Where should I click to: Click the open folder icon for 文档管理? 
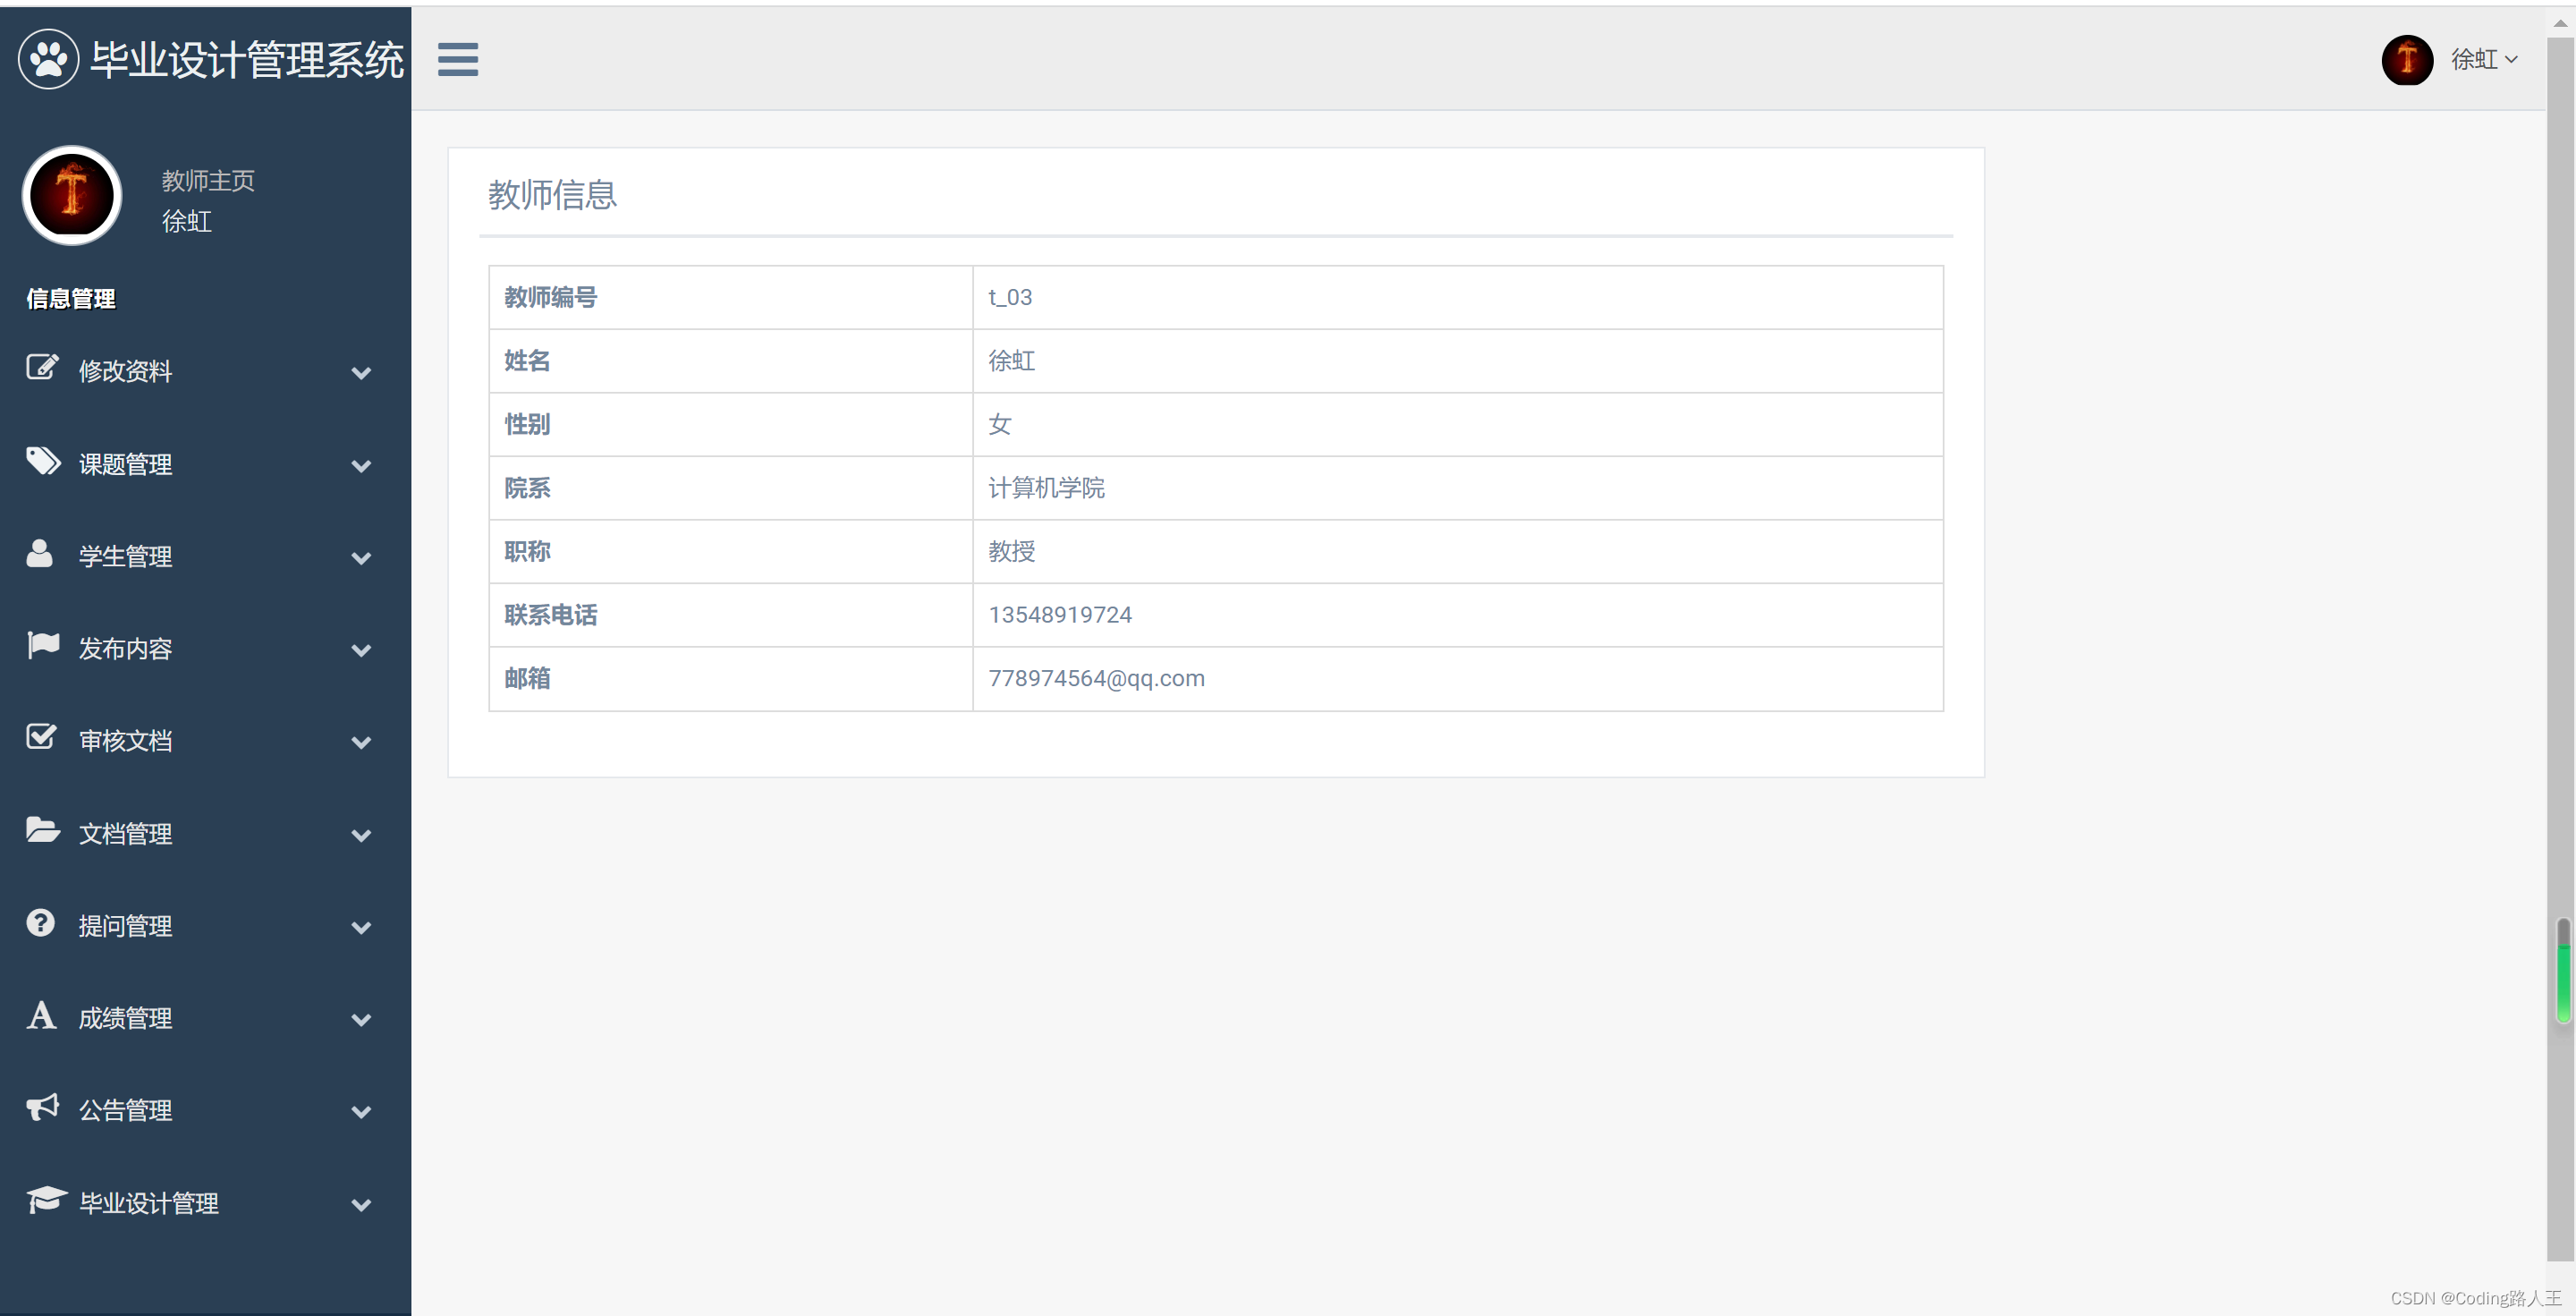click(43, 830)
